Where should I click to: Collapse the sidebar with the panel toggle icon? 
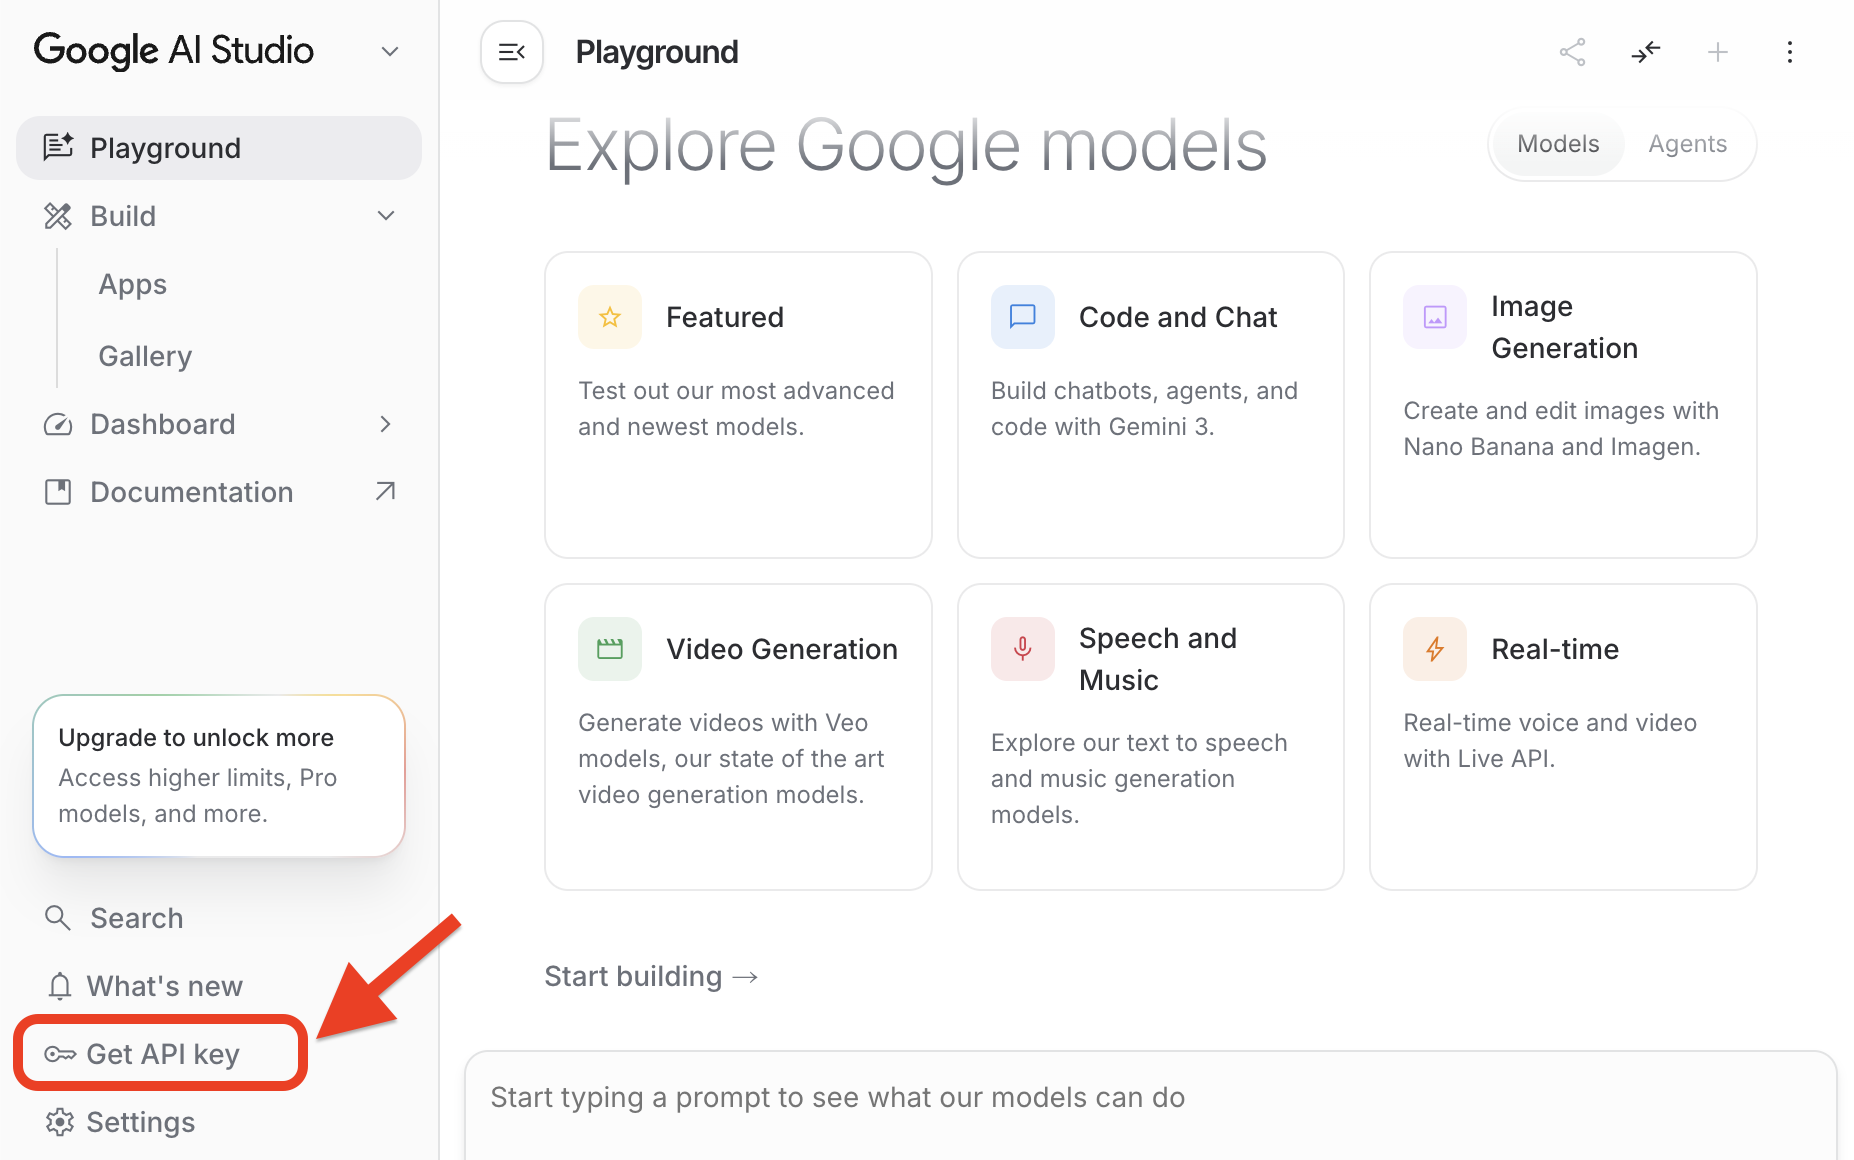pyautogui.click(x=512, y=52)
